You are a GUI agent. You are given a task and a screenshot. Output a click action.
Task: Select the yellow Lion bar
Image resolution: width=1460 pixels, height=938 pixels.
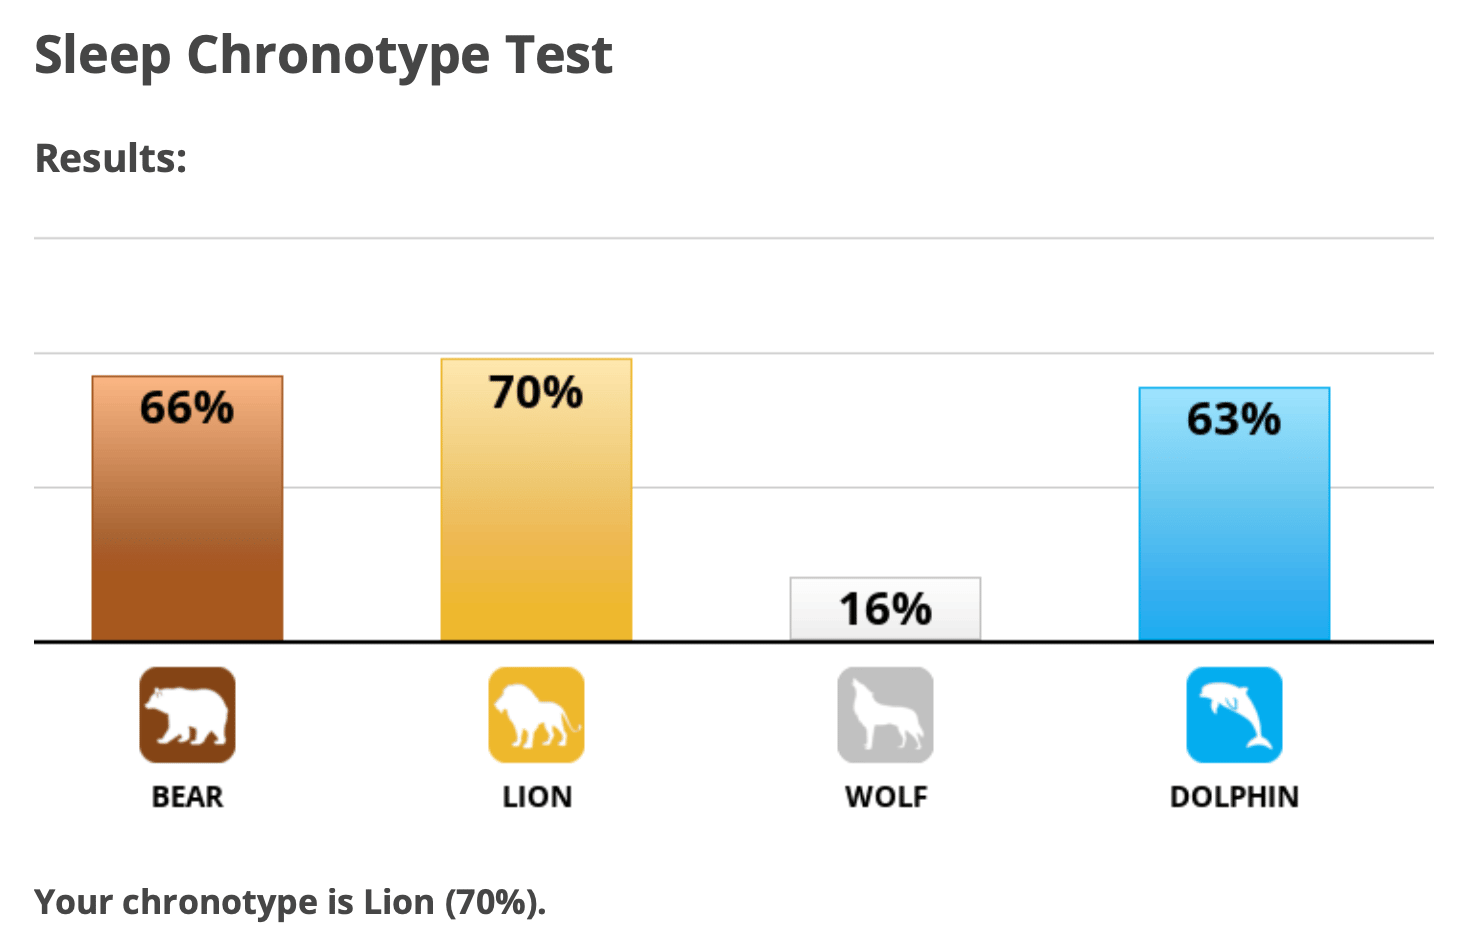536,499
